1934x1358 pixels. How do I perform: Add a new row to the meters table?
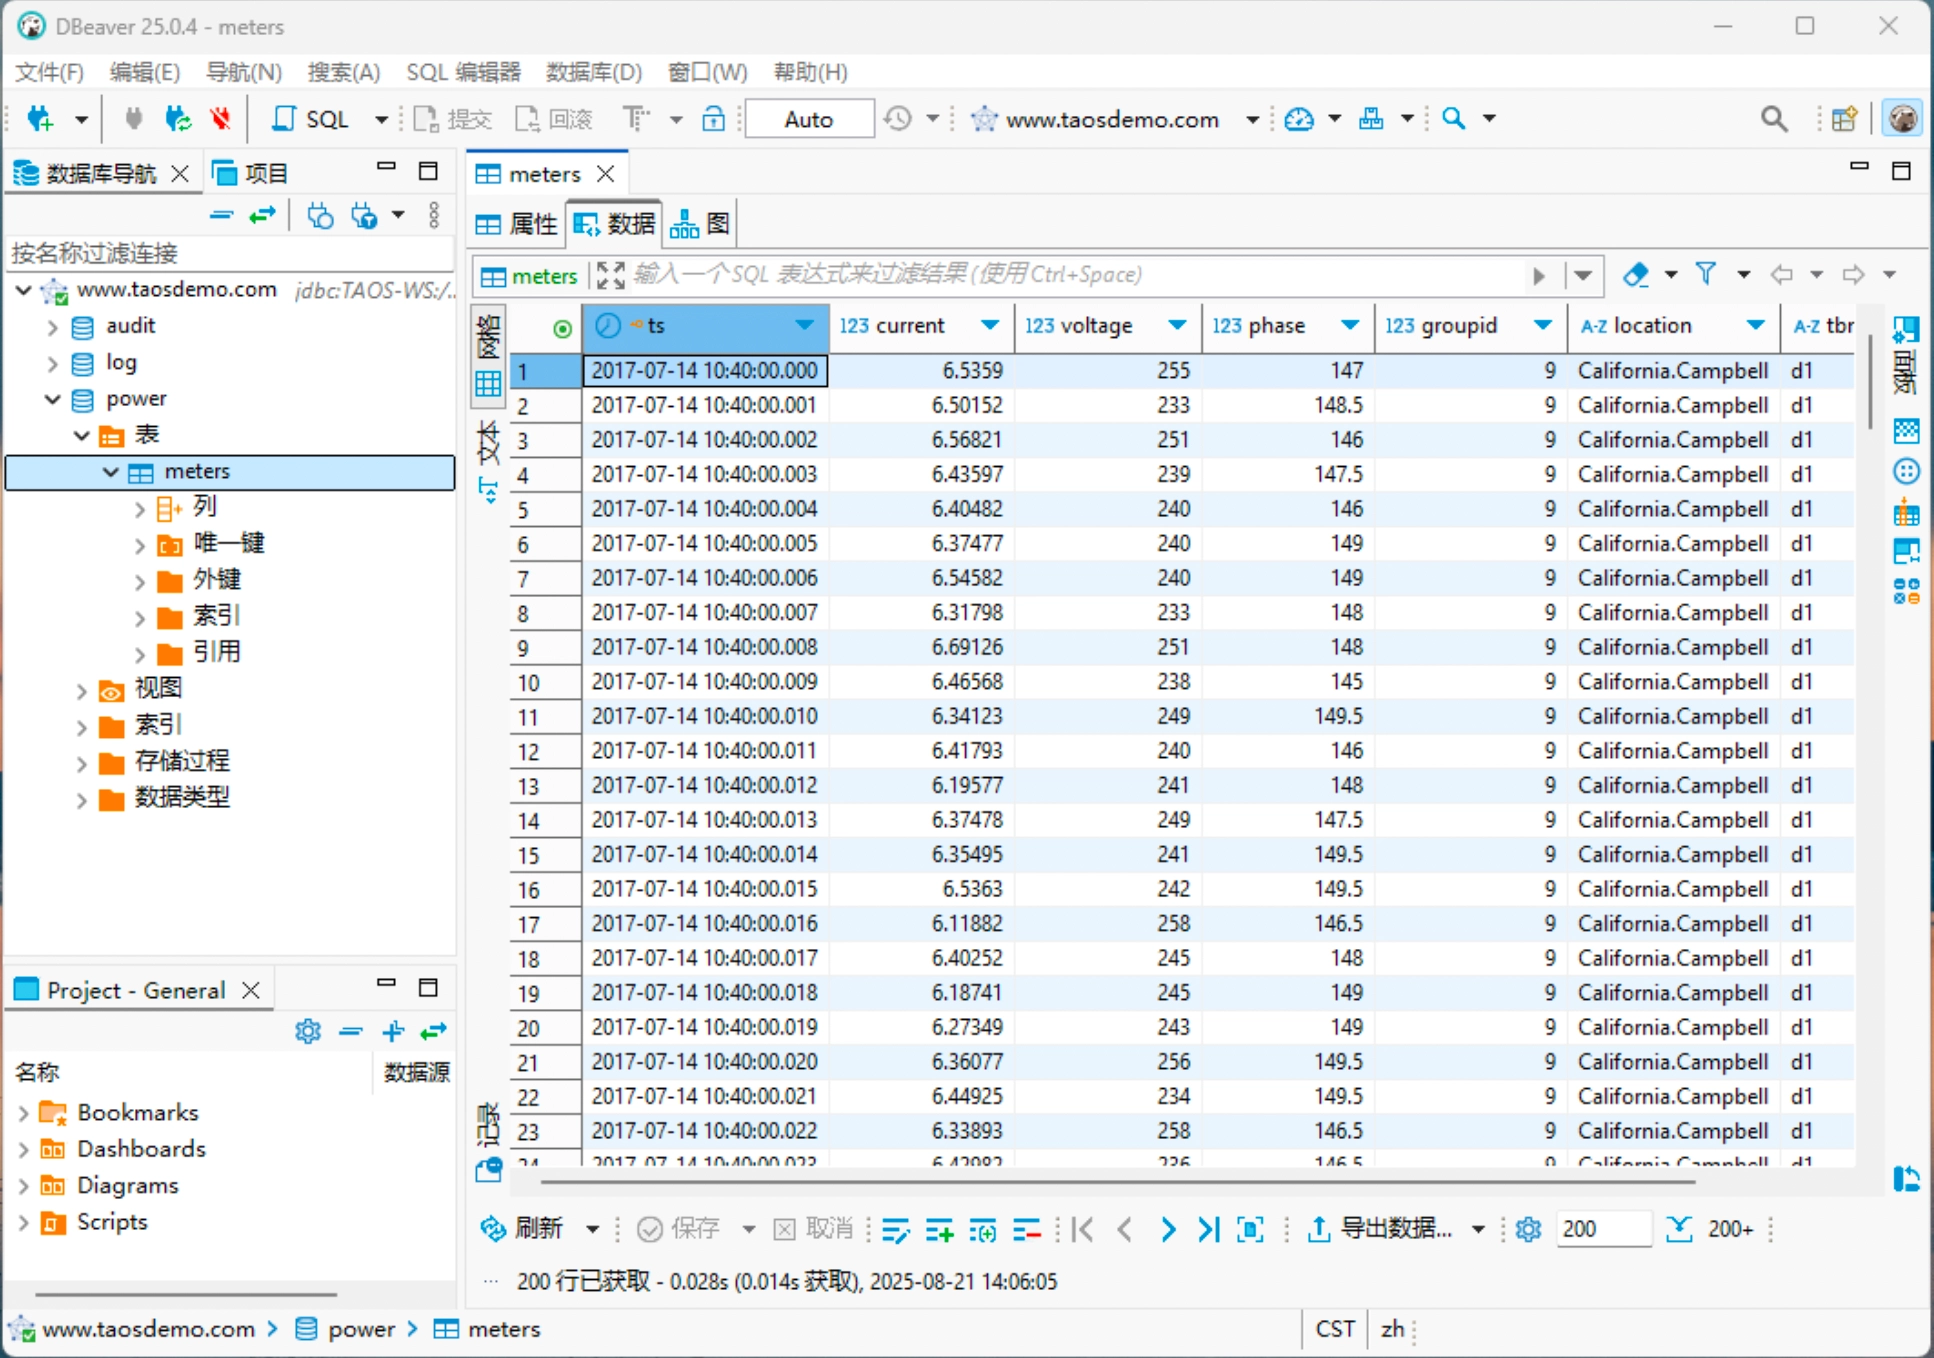point(940,1229)
